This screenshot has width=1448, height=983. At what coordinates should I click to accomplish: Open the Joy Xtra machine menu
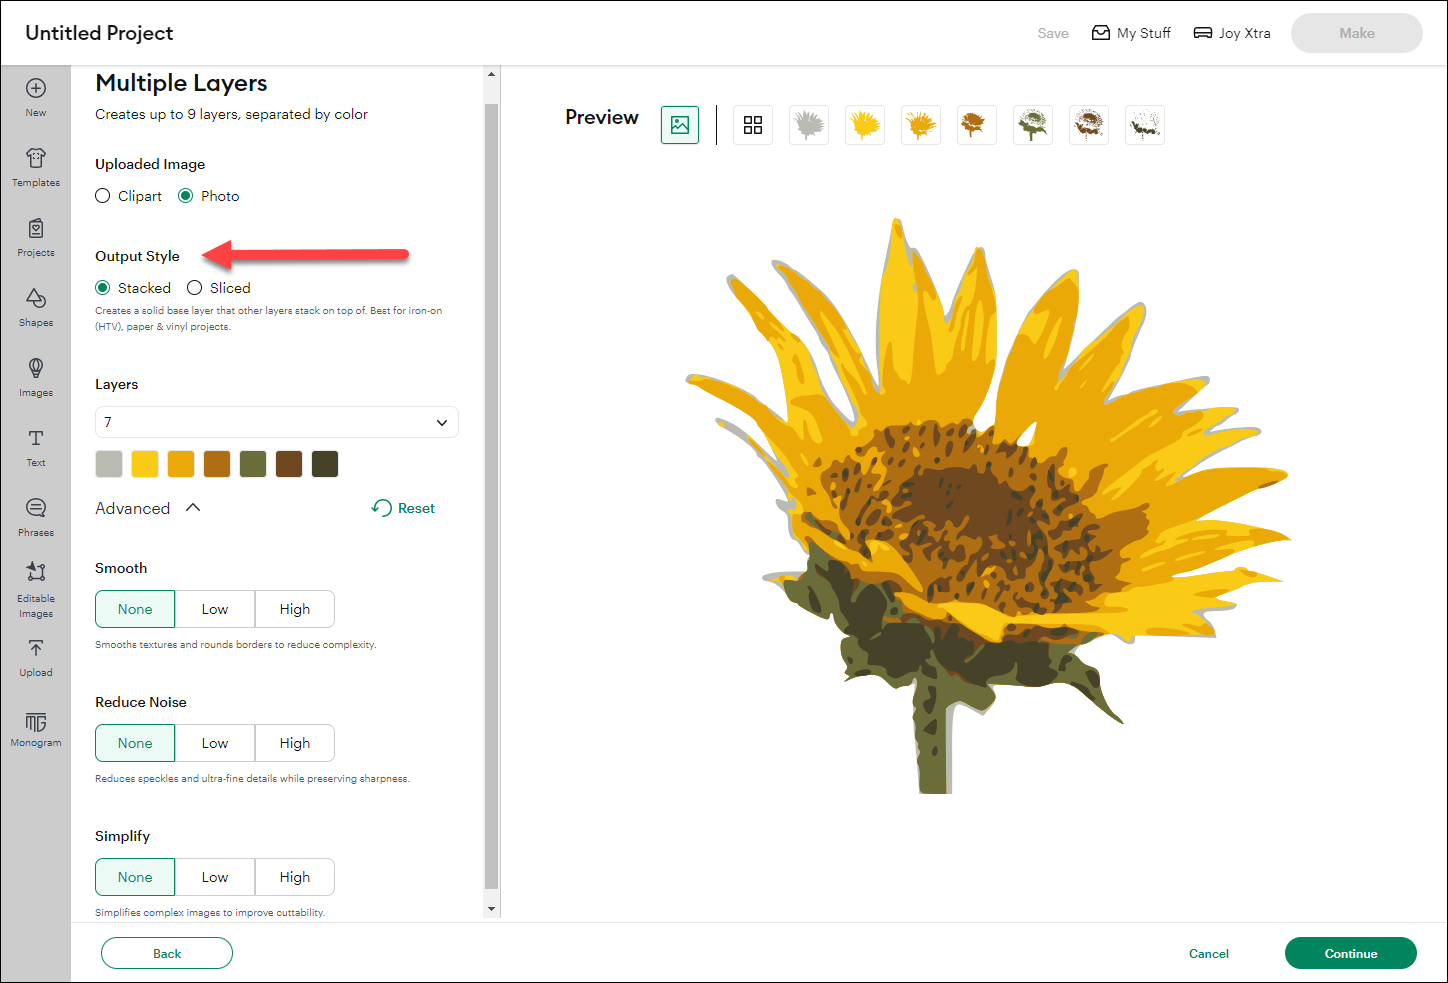point(1231,32)
